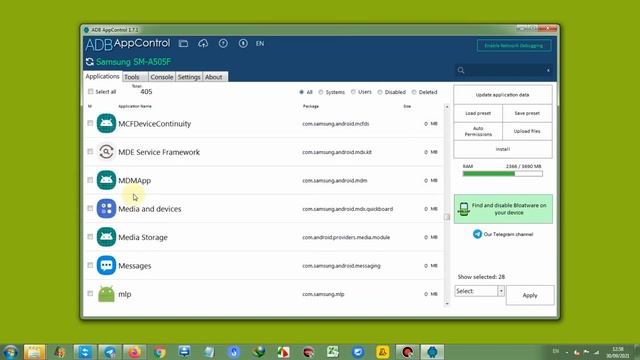Click the Load preset button
640x360 pixels.
pyautogui.click(x=478, y=113)
